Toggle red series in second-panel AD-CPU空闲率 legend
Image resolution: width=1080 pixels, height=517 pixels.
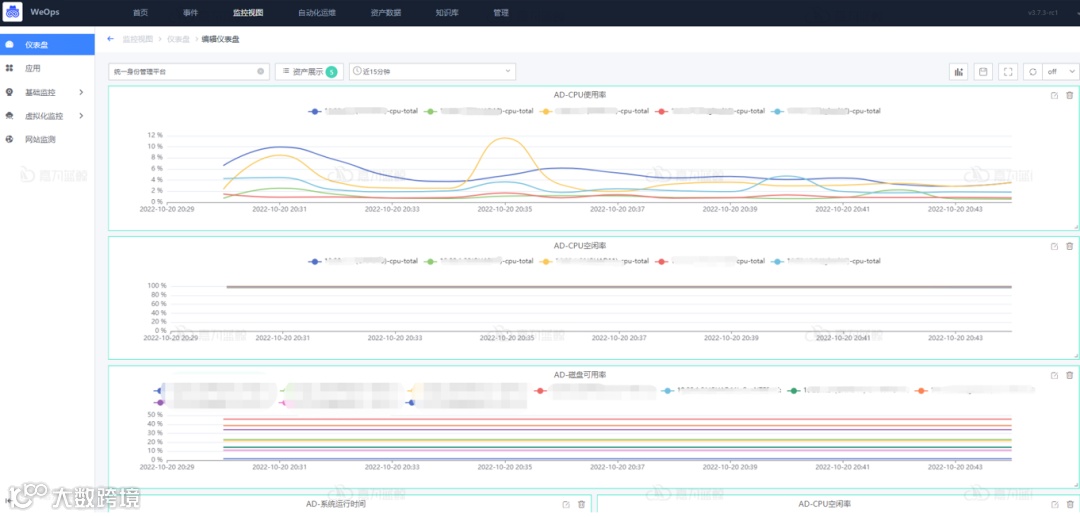click(710, 262)
